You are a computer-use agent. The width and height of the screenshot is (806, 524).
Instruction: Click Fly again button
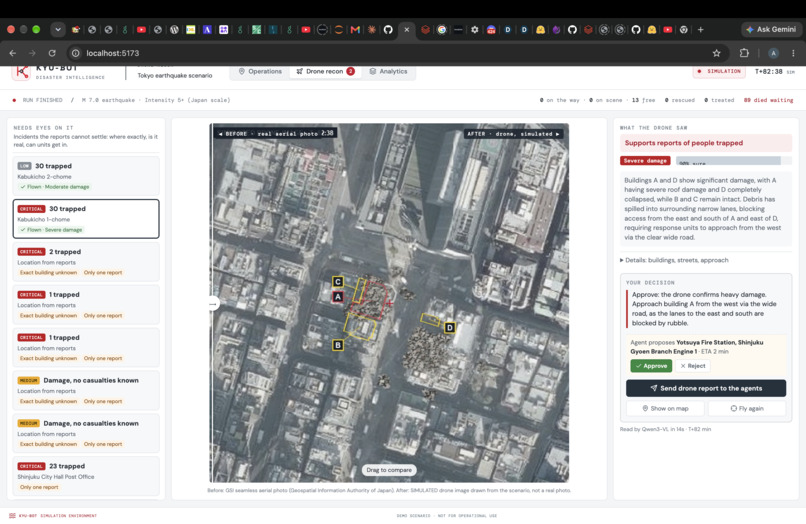coord(747,408)
